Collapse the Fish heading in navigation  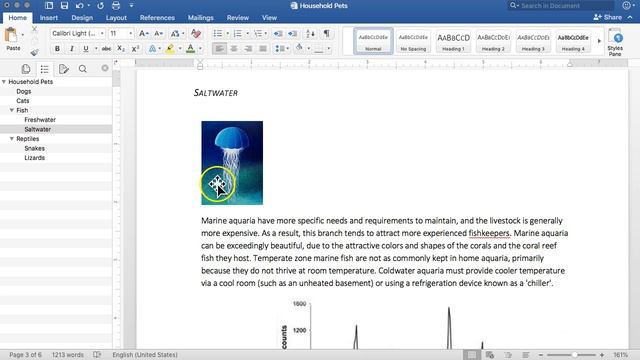12,110
